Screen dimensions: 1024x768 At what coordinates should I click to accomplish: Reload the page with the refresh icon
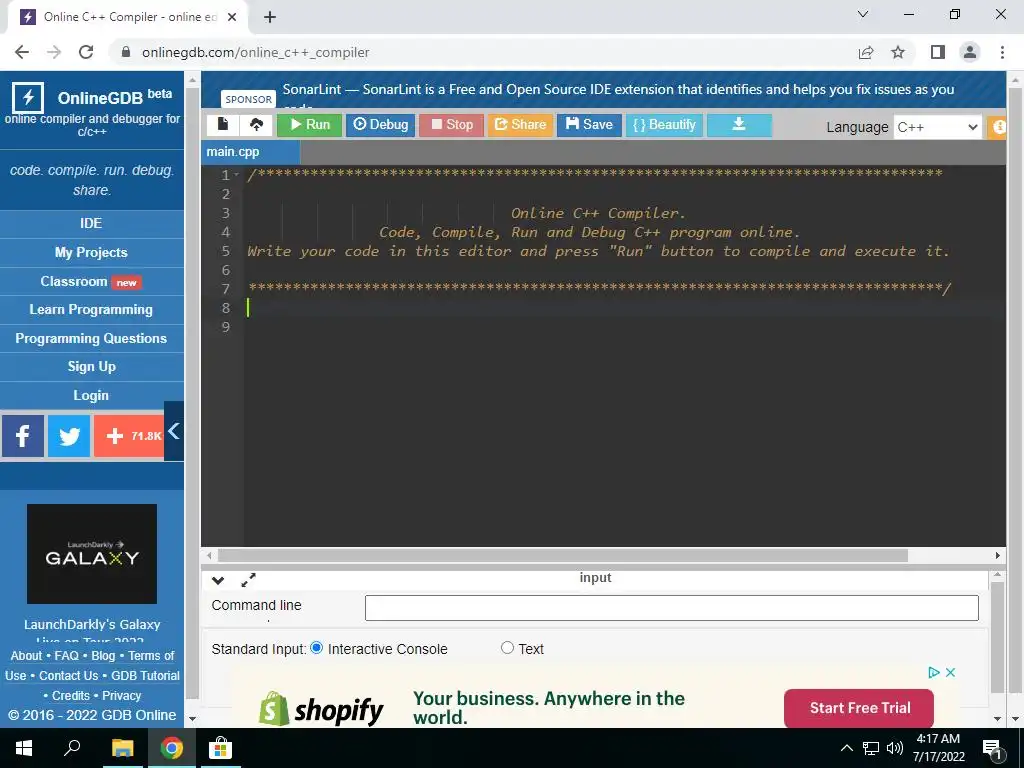click(86, 52)
